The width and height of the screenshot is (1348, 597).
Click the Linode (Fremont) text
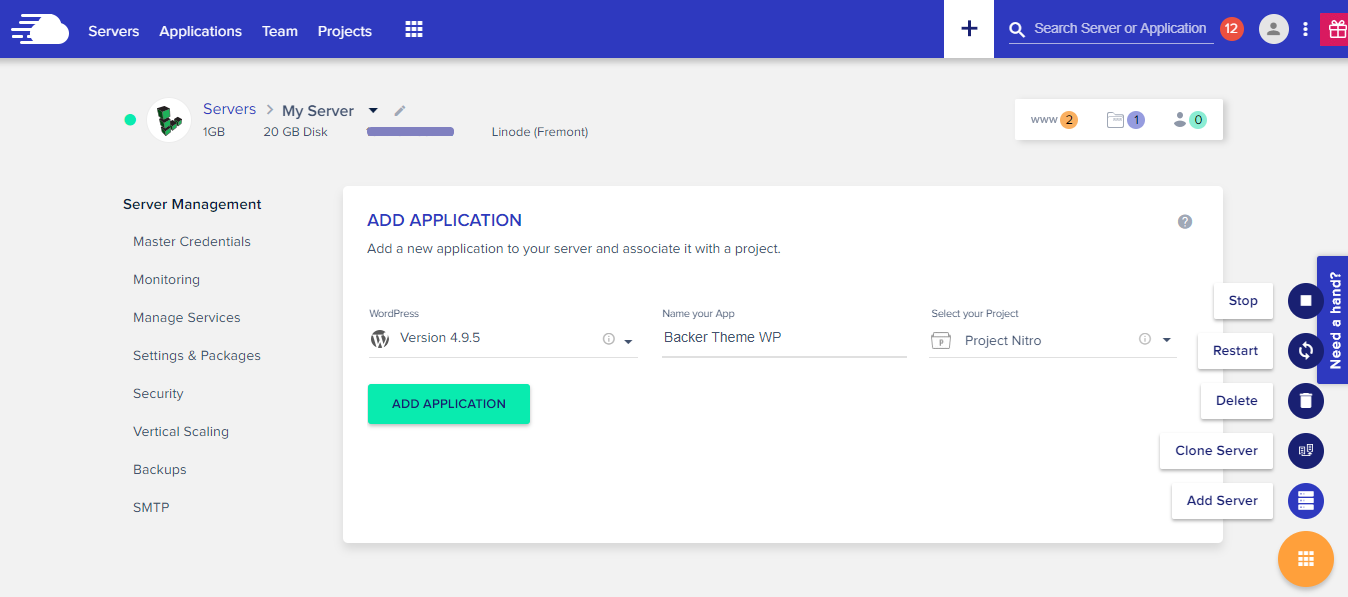click(540, 132)
